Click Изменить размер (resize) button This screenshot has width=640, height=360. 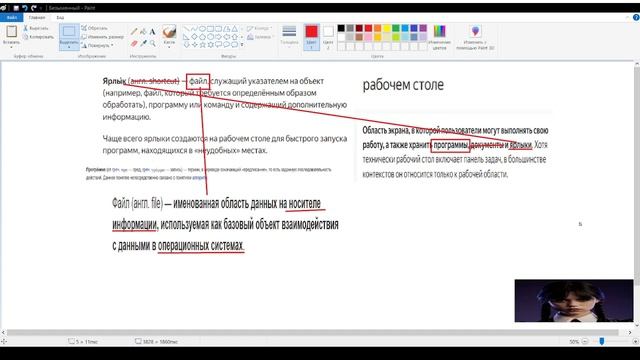[x=102, y=37]
